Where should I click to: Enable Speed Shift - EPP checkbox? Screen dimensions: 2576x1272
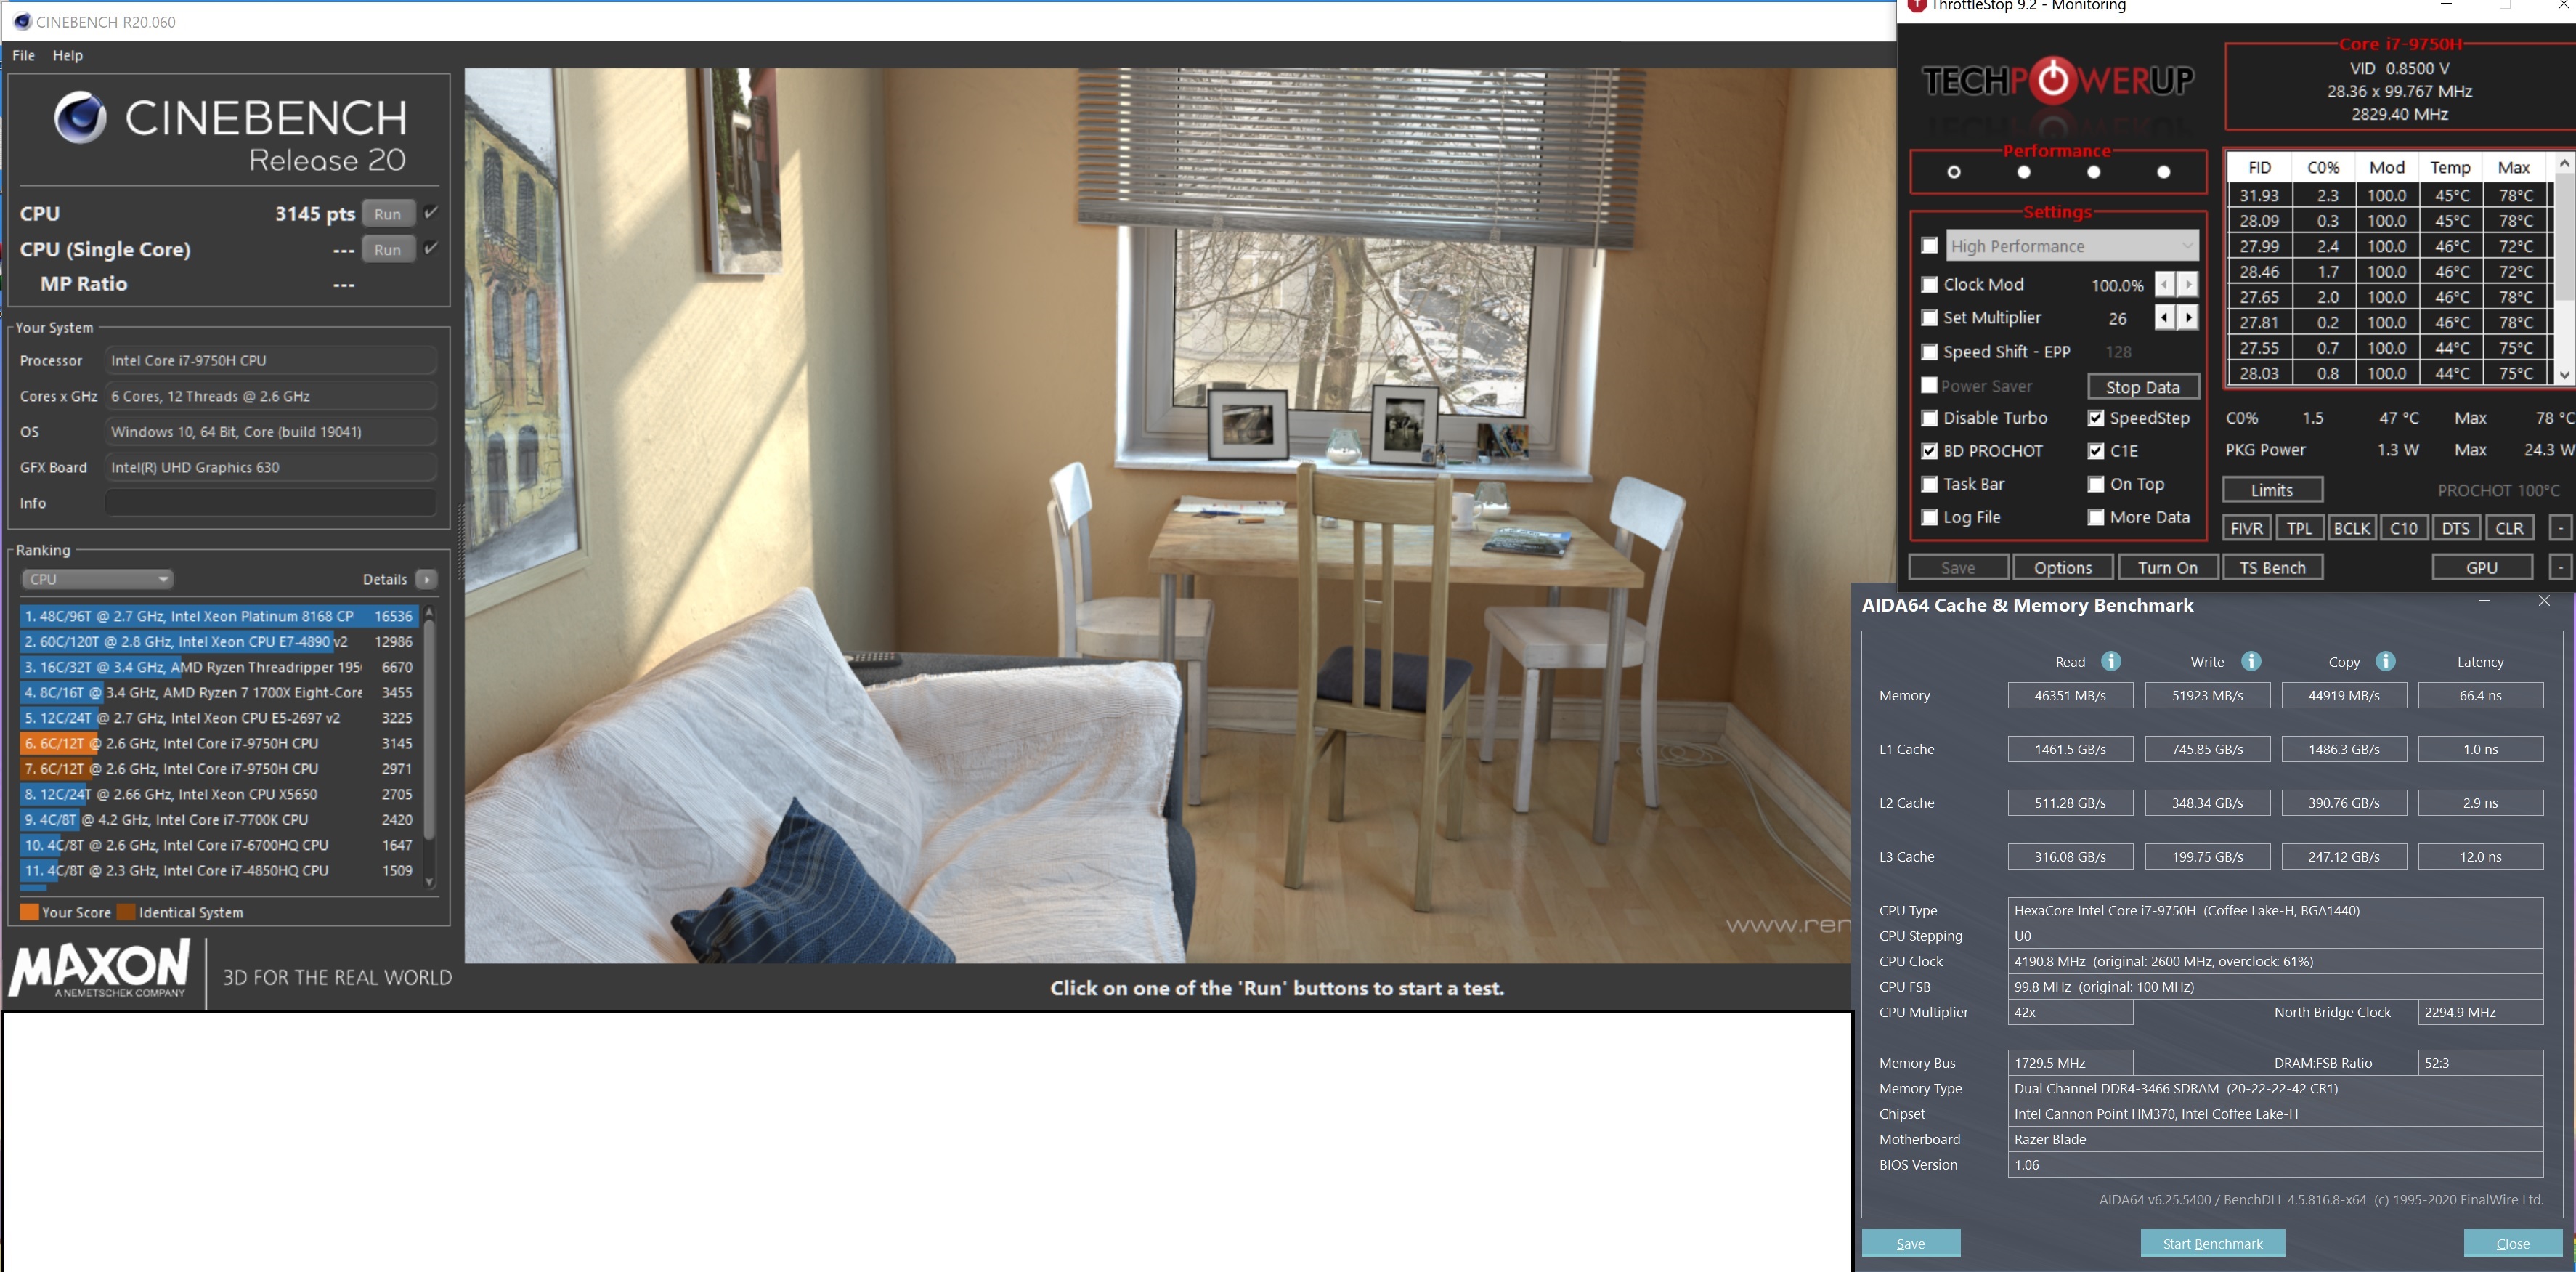click(x=1929, y=352)
